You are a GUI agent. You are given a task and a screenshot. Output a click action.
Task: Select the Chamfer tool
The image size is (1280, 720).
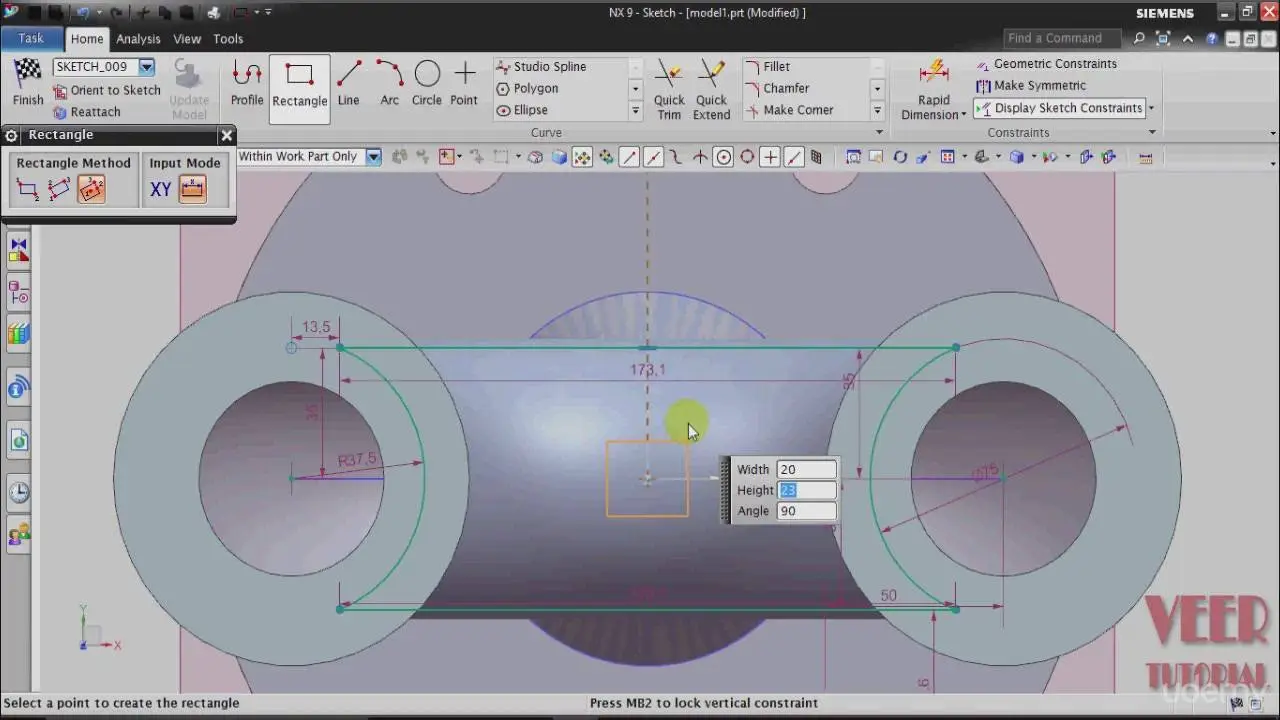pyautogui.click(x=776, y=88)
